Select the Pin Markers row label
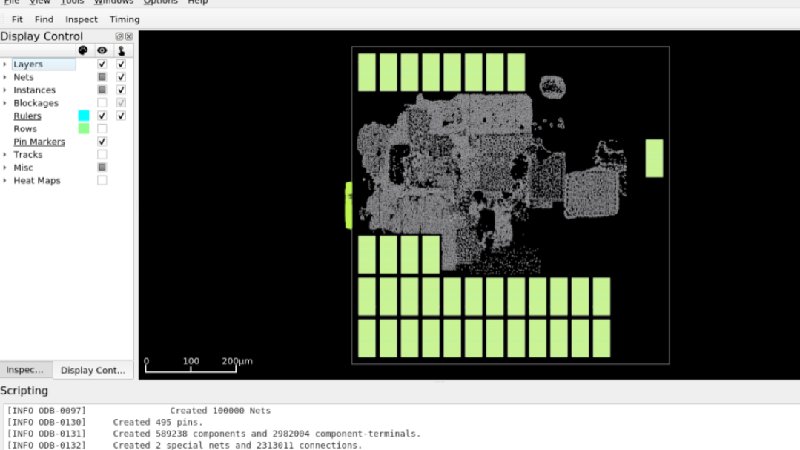The height and width of the screenshot is (450, 800). [x=39, y=142]
